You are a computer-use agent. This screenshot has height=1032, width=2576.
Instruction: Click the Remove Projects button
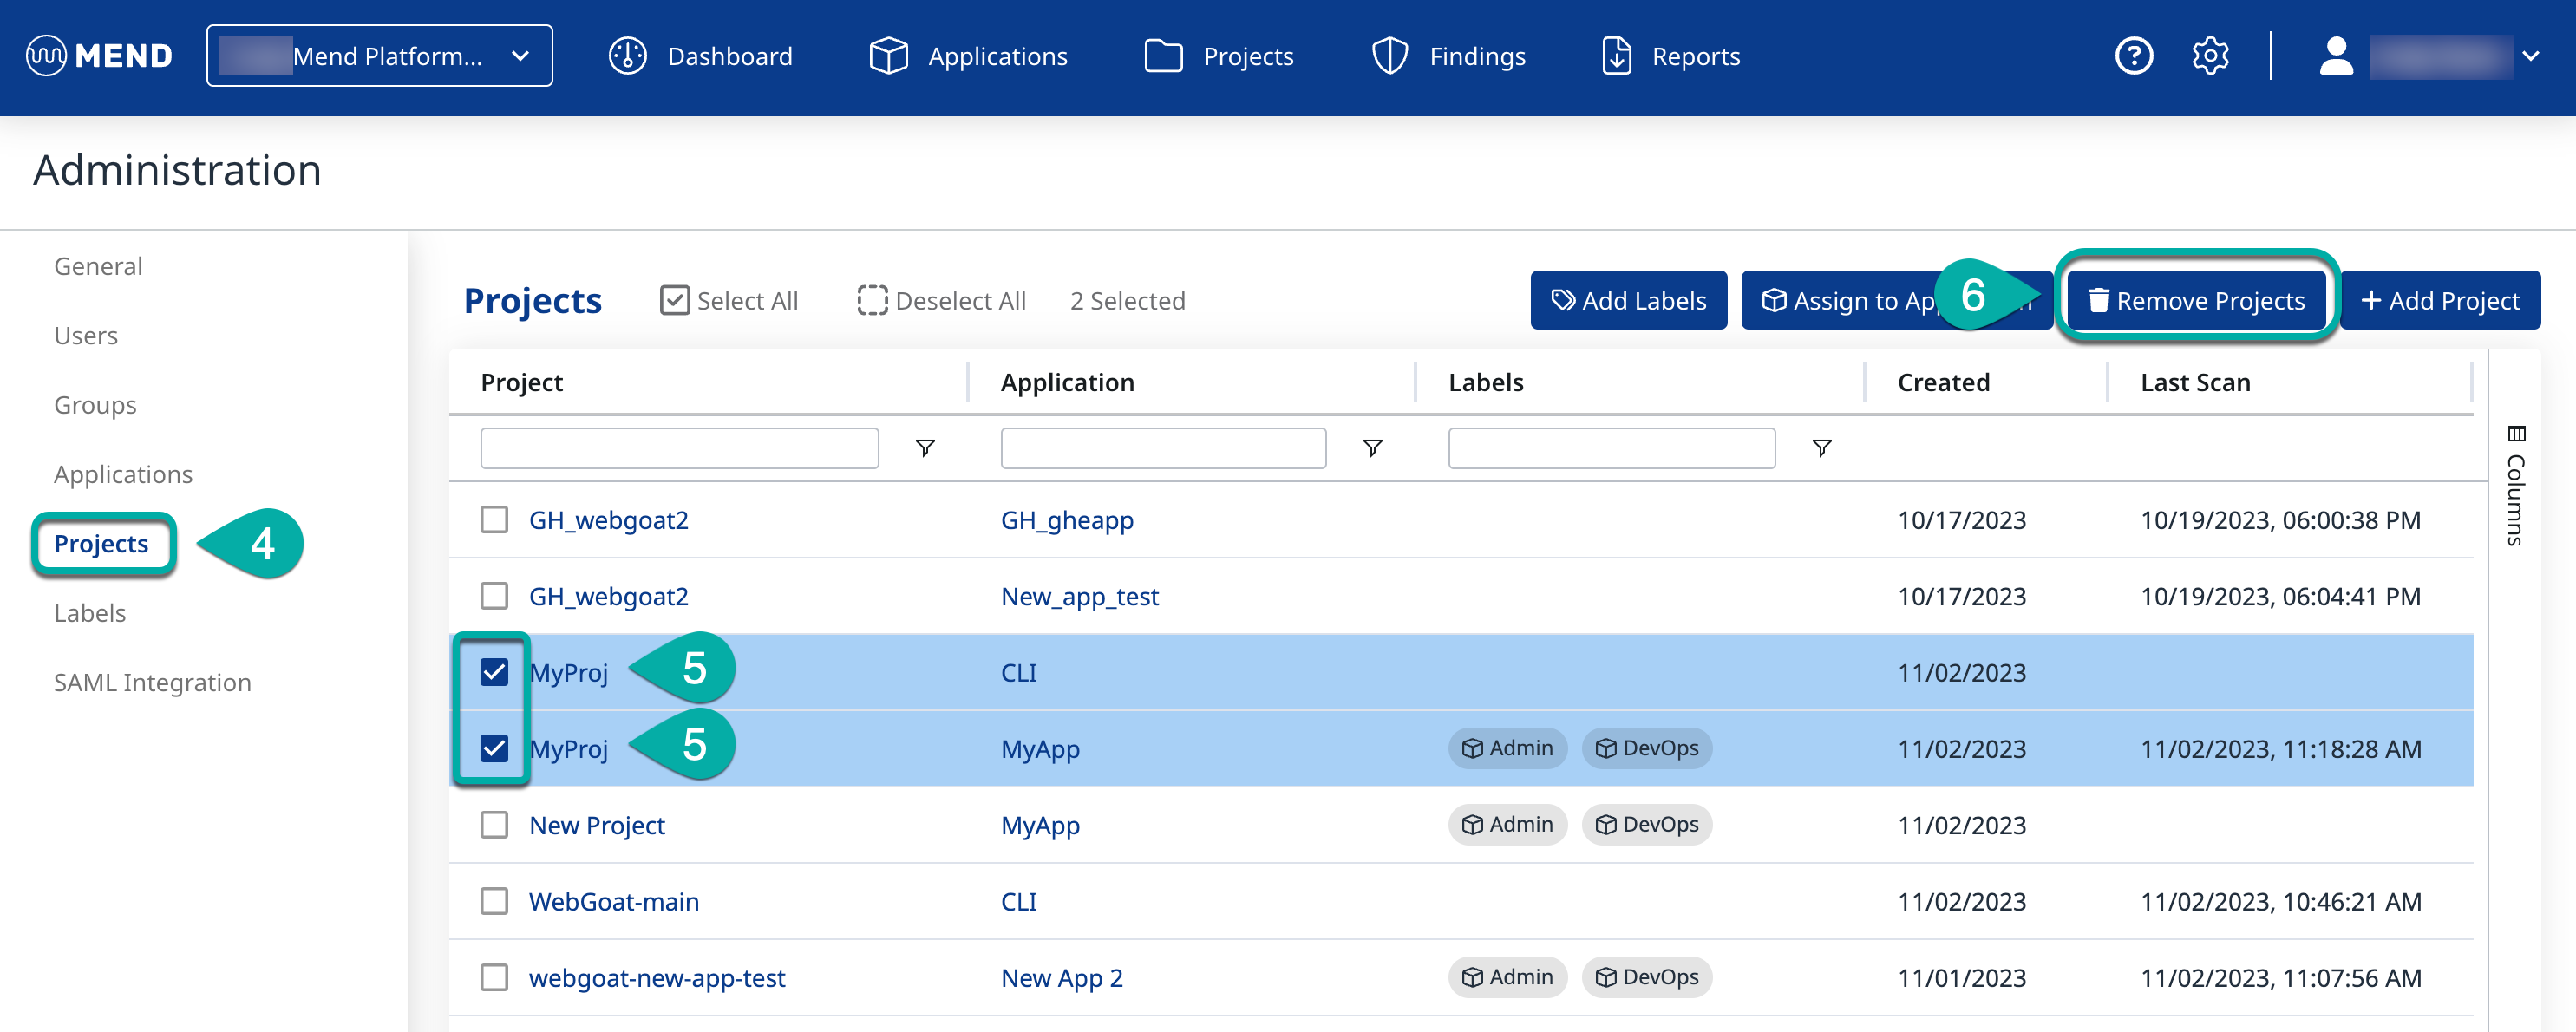tap(2196, 301)
